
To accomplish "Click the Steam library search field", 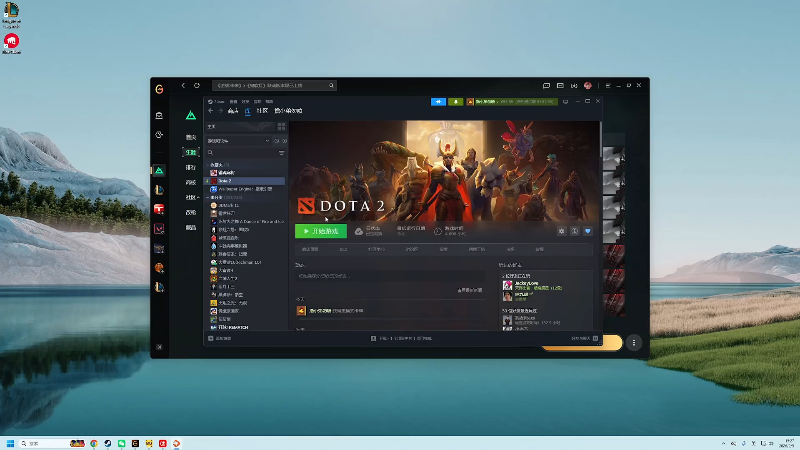I will pos(241,153).
